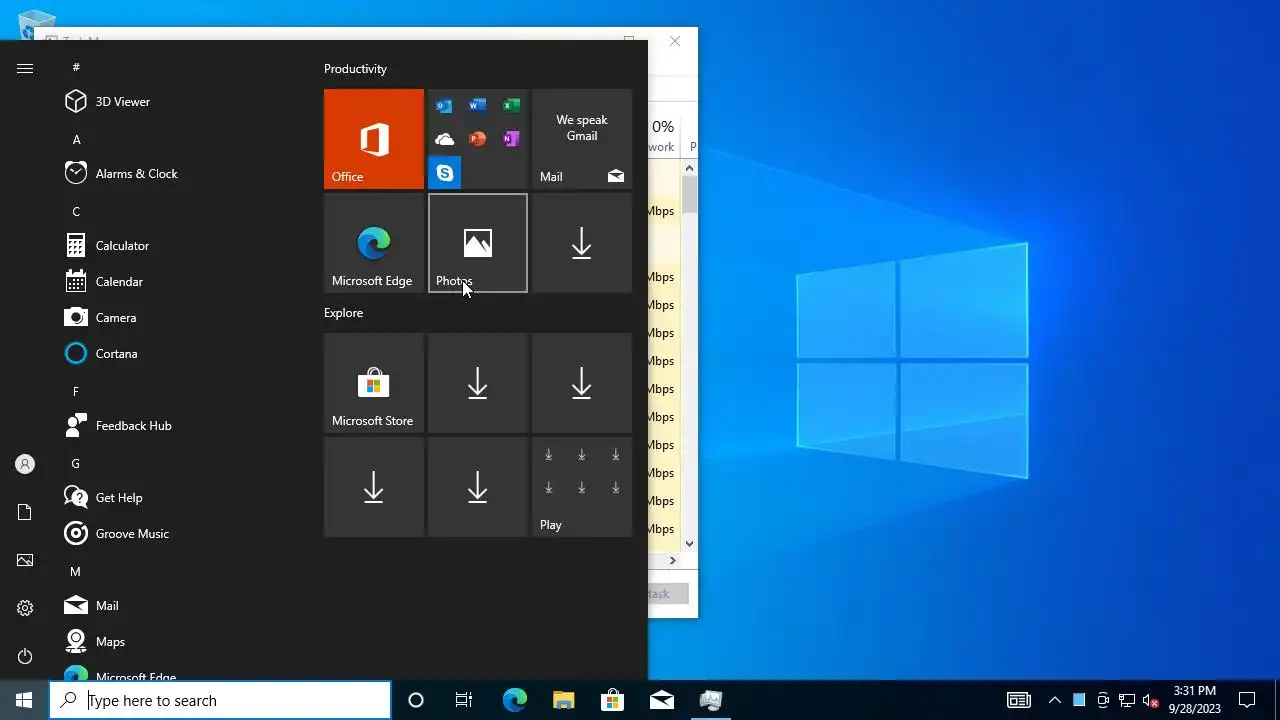Click the Windows Start button
Viewport: 1280px width, 720px height.
tap(24, 700)
